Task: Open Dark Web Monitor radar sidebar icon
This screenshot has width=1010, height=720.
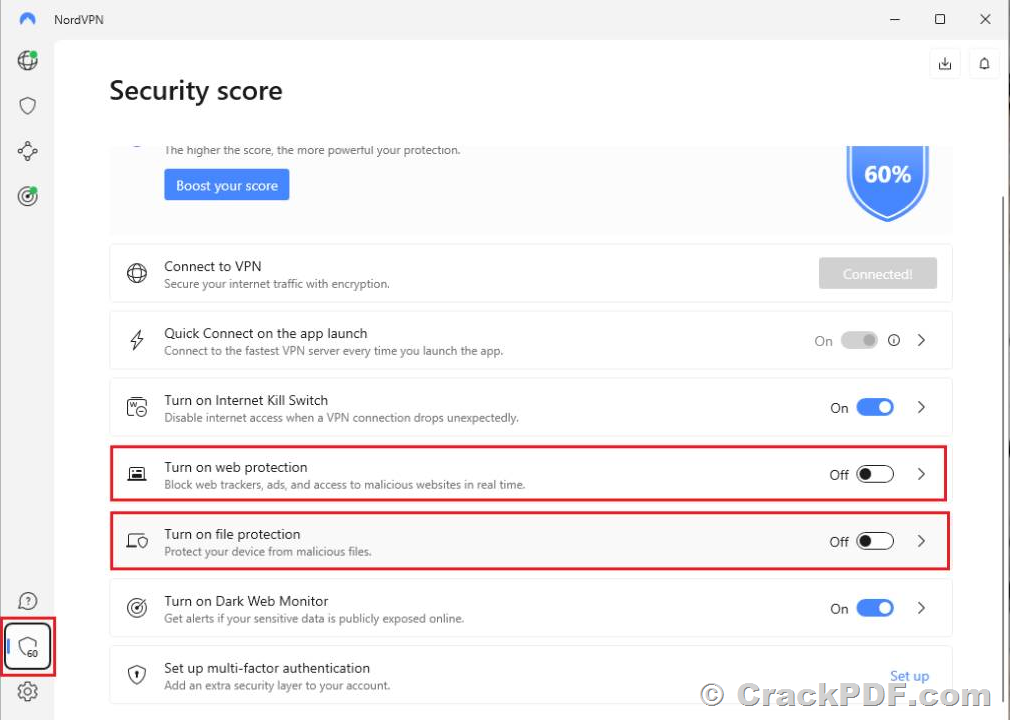Action: (27, 196)
